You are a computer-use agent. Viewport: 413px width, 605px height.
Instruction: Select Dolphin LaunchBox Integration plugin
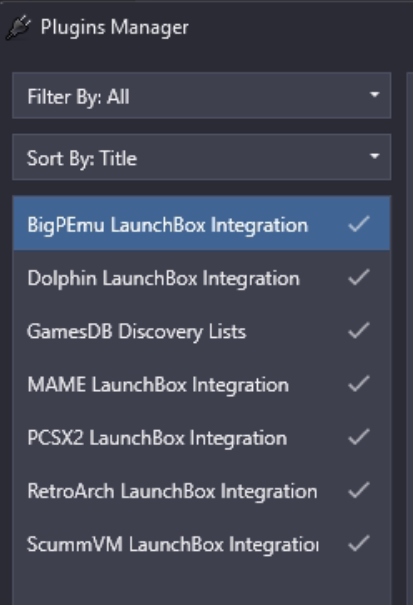201,277
